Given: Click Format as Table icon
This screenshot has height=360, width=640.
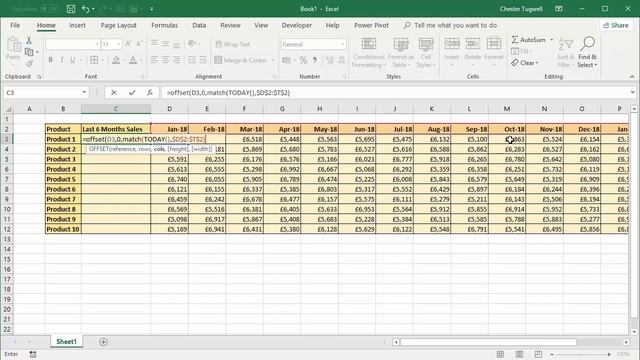Looking at the screenshot, I should (x=401, y=44).
